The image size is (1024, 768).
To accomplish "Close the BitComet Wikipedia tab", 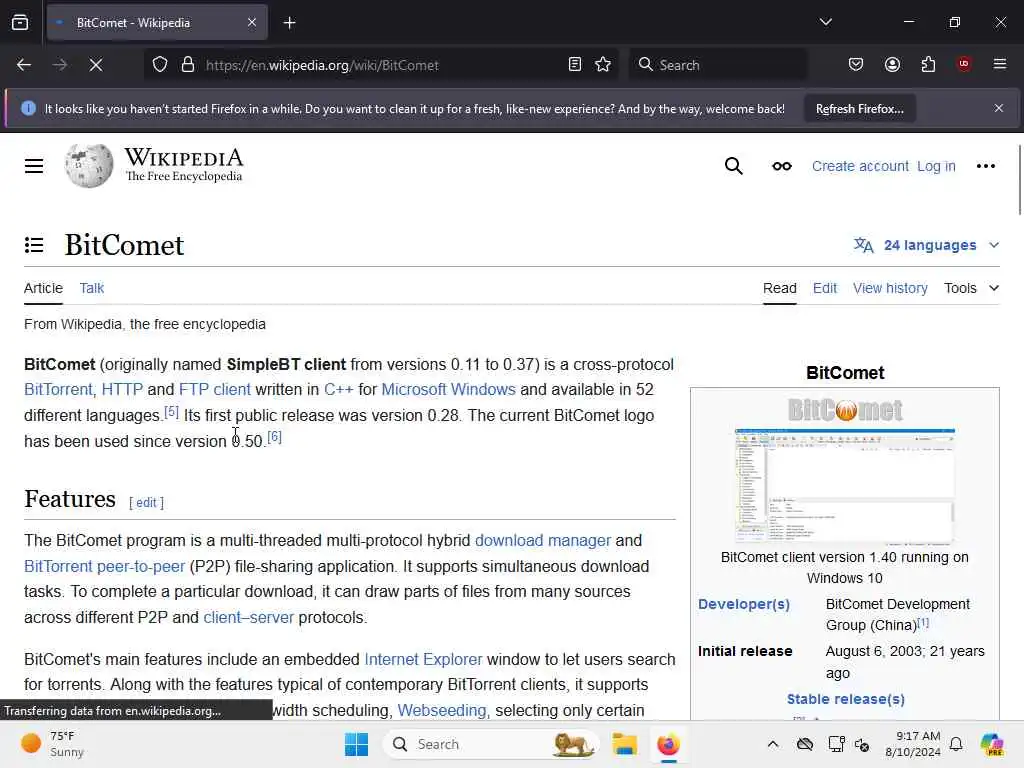I will [252, 23].
